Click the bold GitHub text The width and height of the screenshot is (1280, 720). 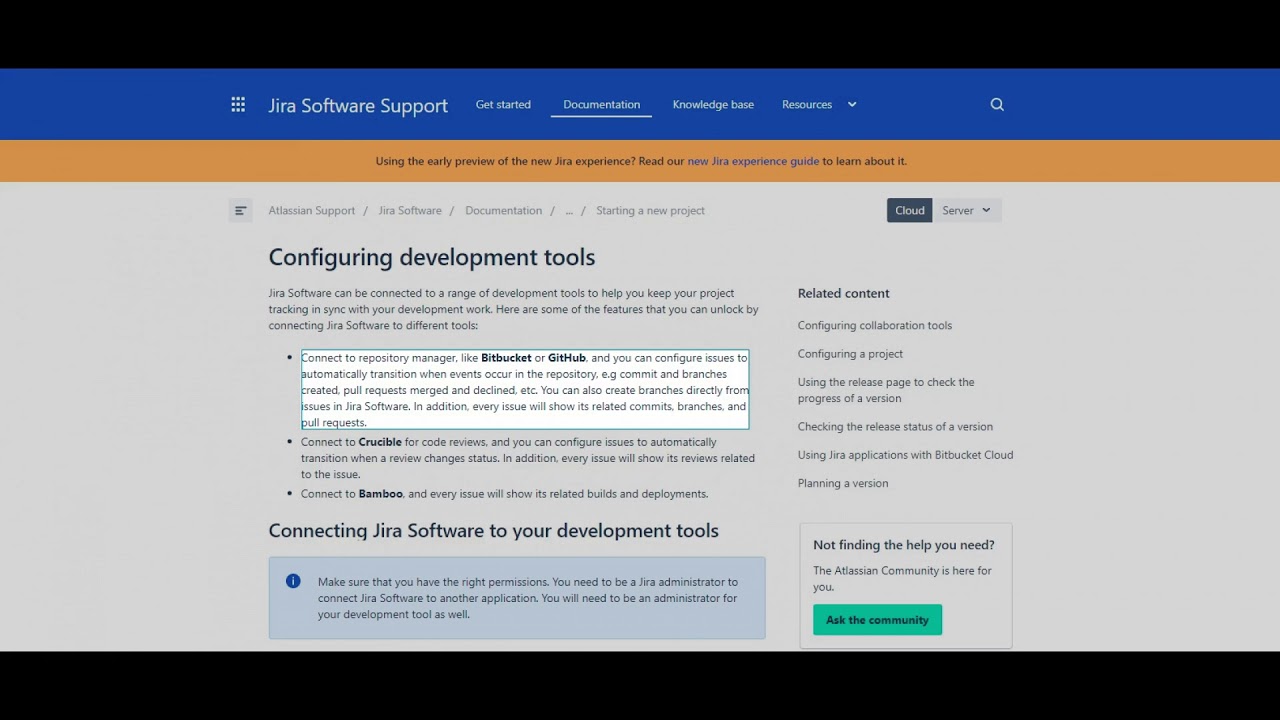567,358
